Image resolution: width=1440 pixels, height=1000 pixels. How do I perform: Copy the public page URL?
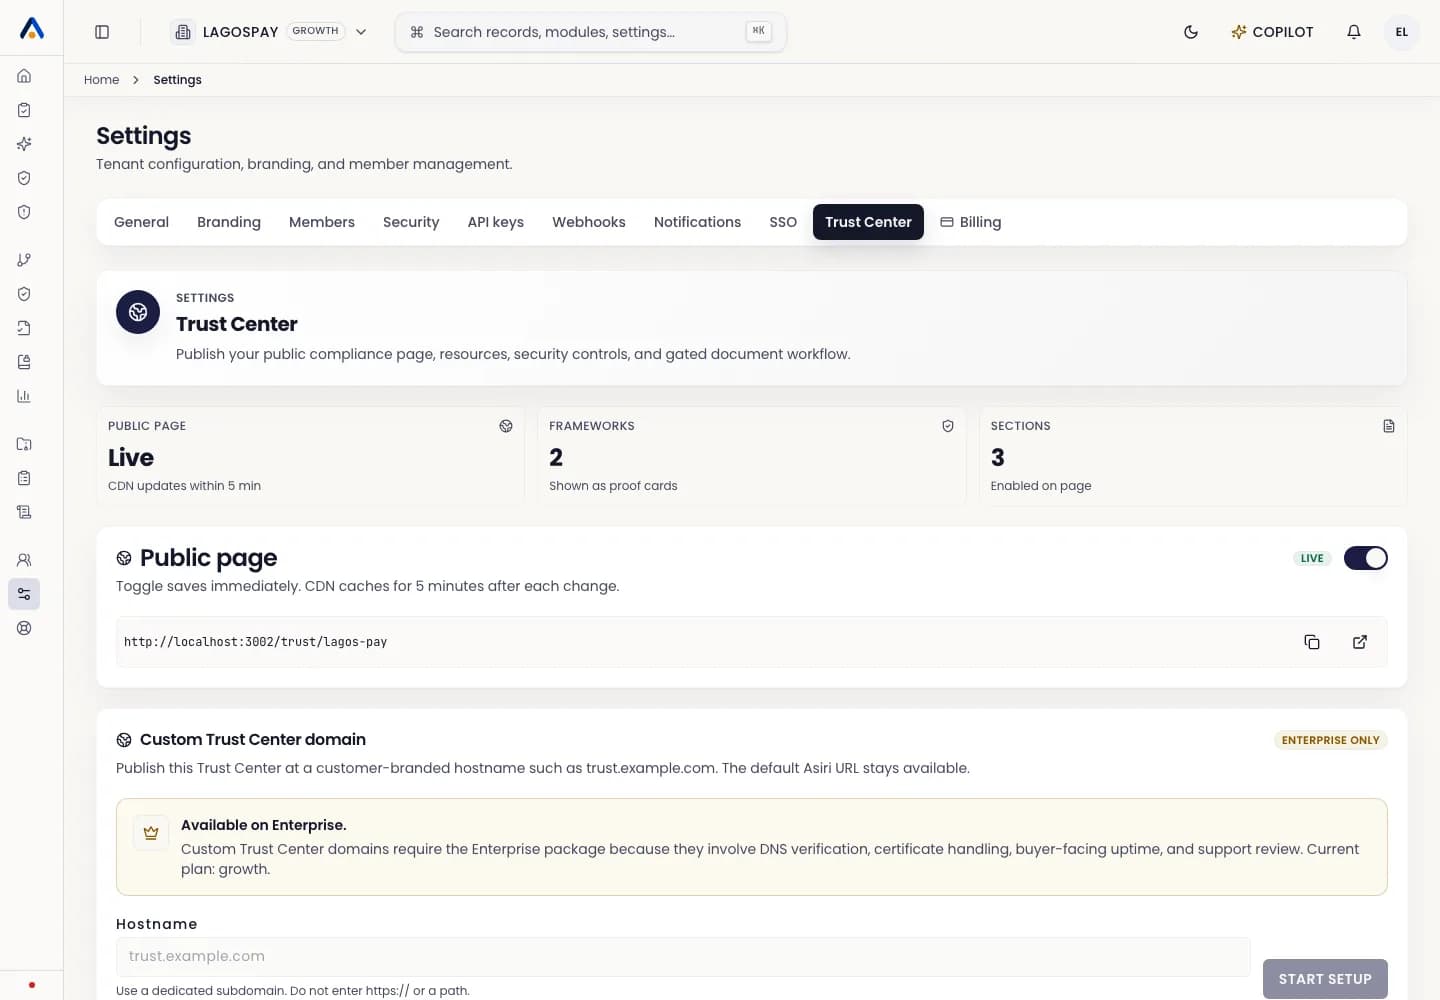(x=1312, y=642)
